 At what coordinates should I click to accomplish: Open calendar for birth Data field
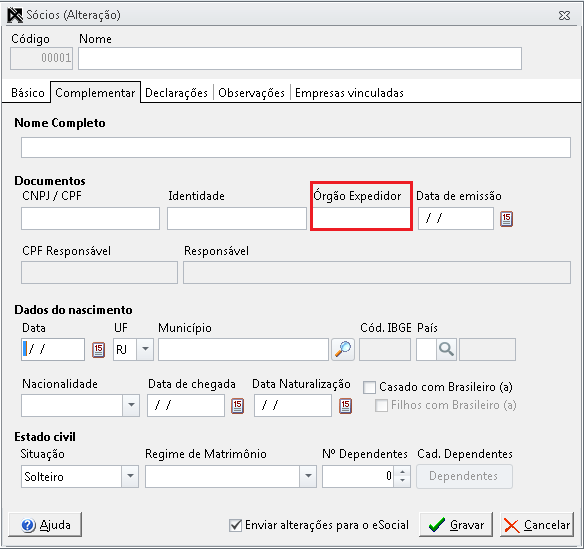pos(98,350)
